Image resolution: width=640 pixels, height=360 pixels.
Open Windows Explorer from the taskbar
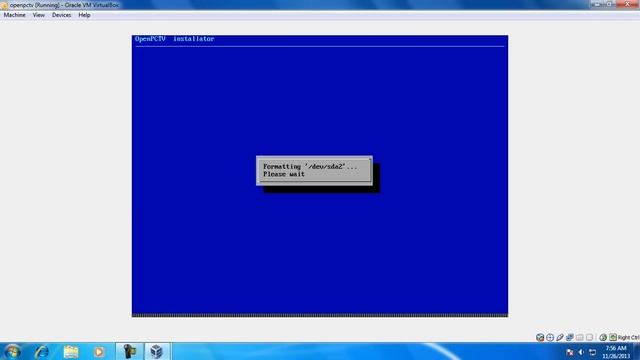click(71, 351)
